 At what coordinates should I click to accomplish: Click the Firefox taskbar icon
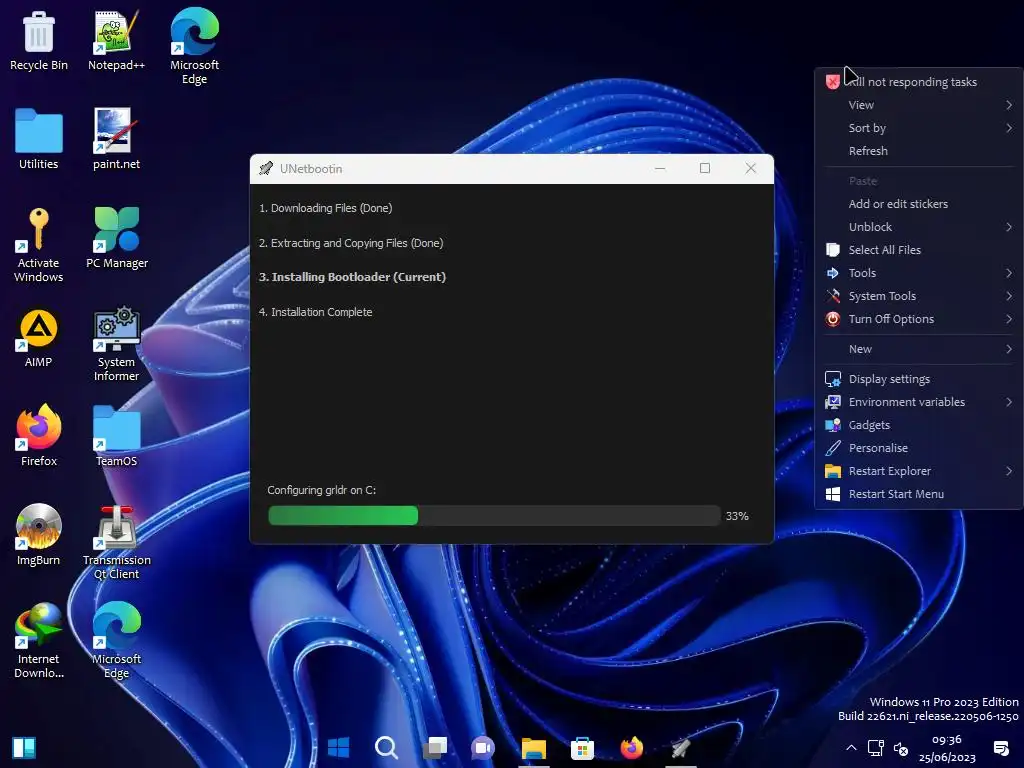pyautogui.click(x=631, y=747)
